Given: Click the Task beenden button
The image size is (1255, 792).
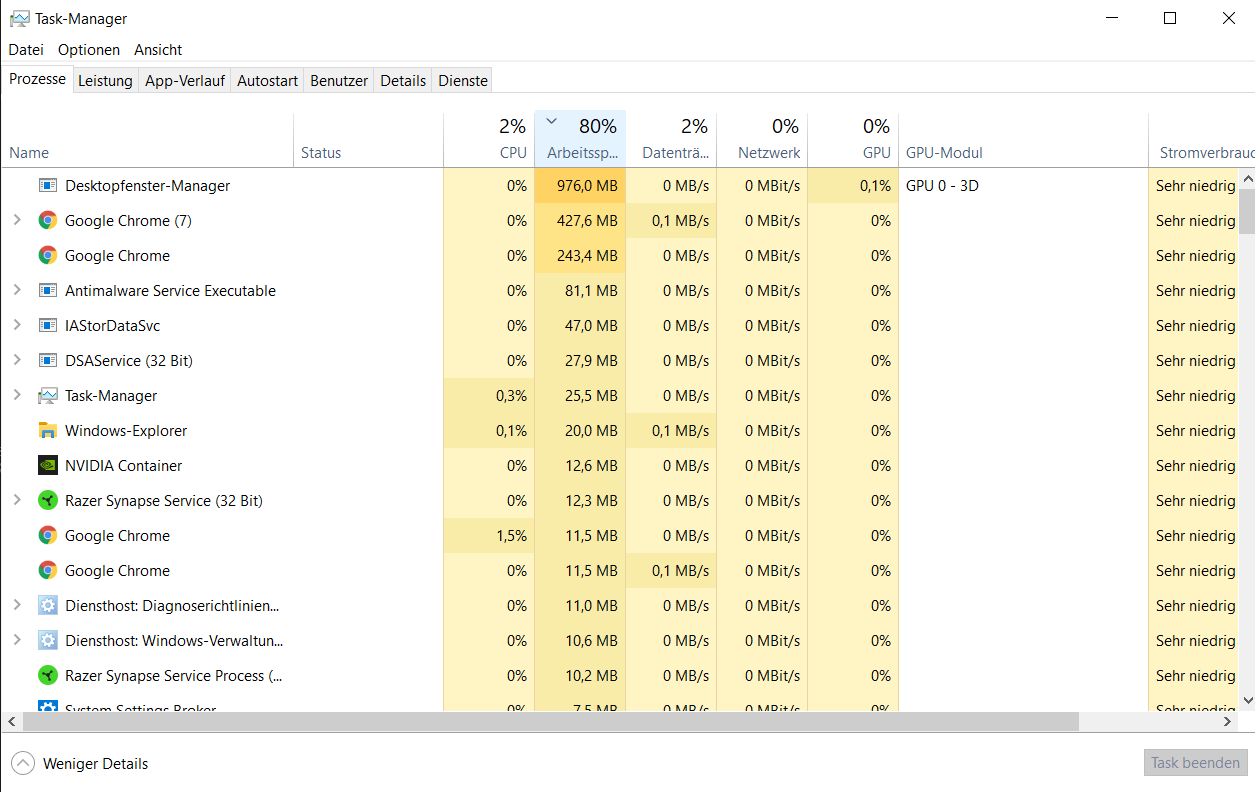Looking at the screenshot, I should click(1195, 763).
